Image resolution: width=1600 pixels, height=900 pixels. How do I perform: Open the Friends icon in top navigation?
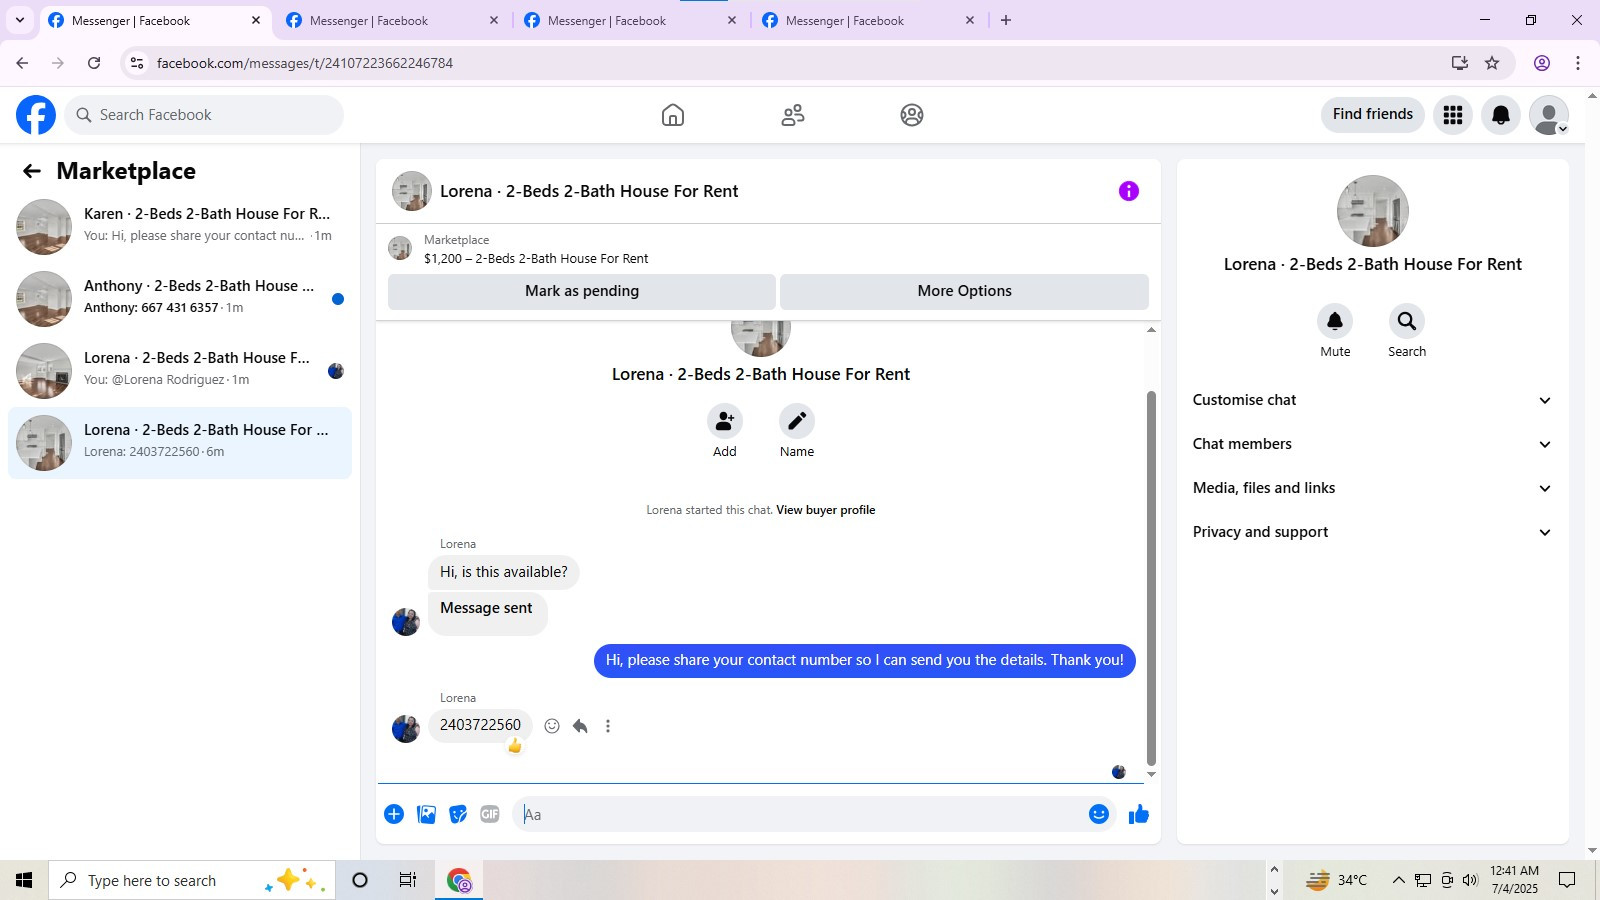(x=793, y=115)
